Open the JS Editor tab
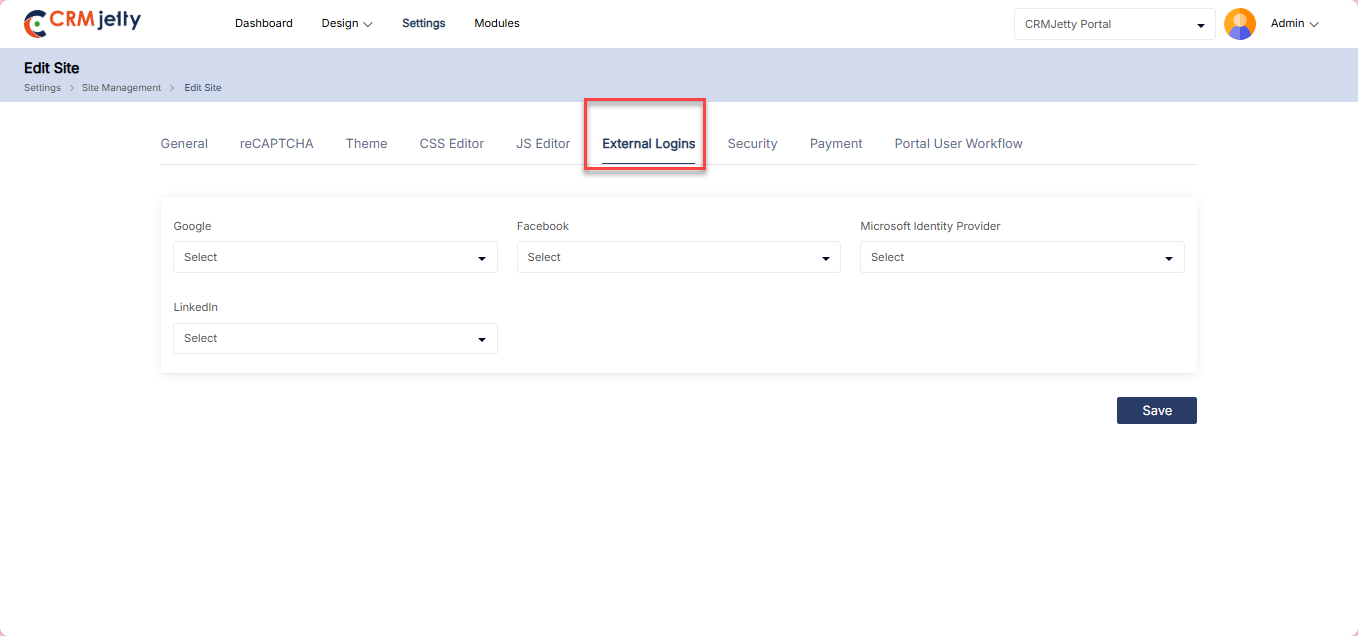The image size is (1358, 636). point(543,144)
